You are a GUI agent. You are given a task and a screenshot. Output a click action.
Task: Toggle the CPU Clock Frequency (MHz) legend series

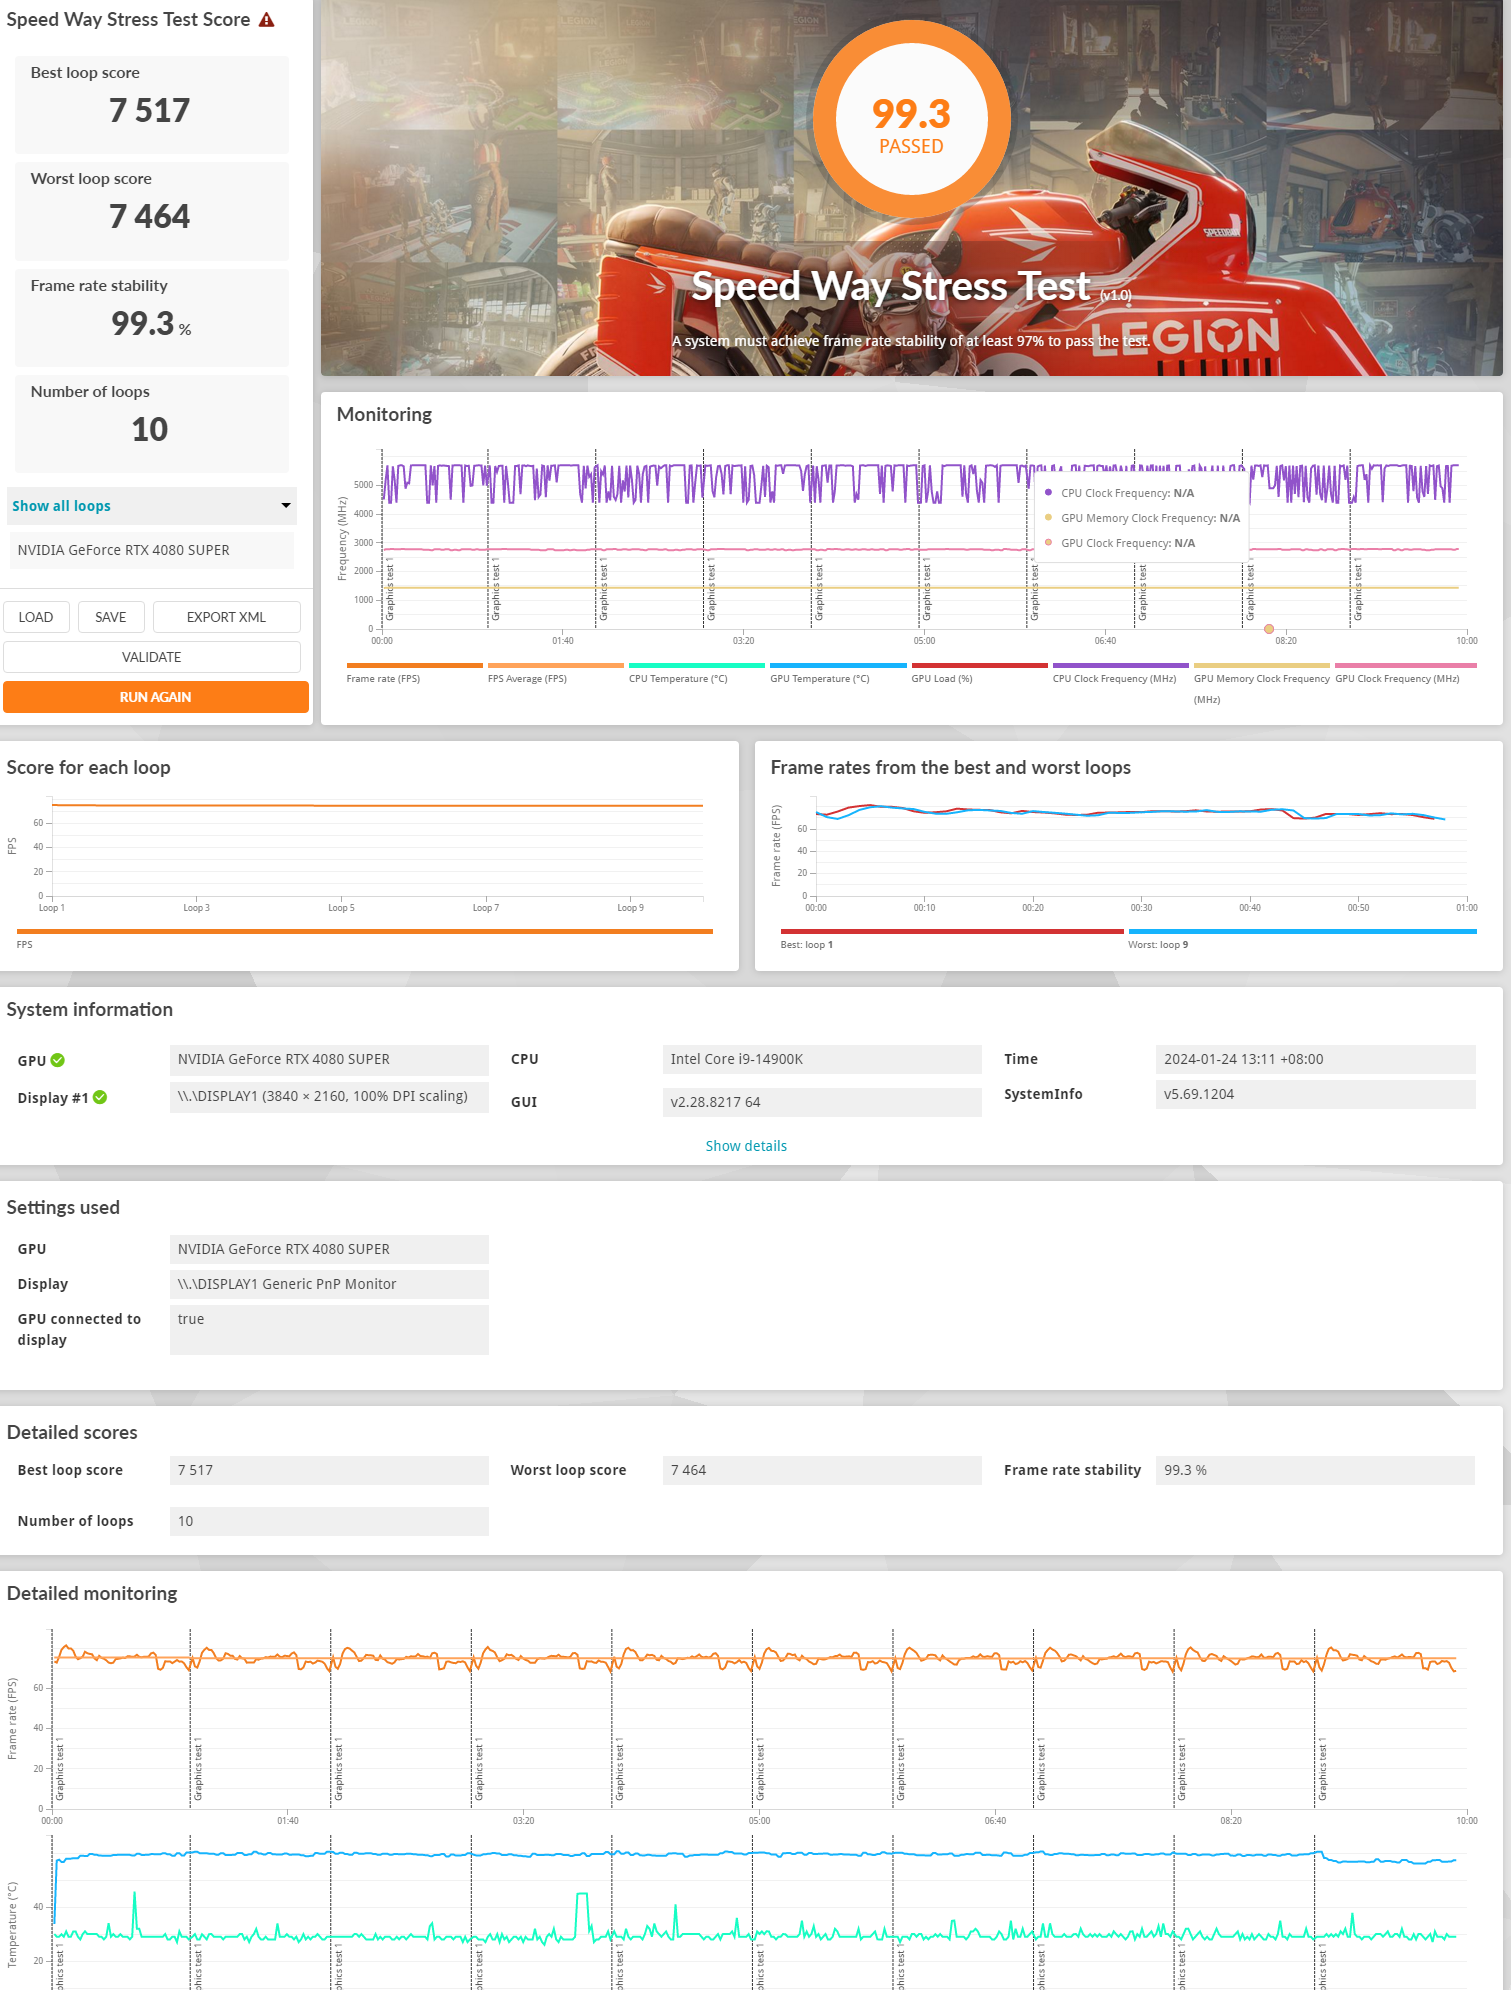[1120, 673]
